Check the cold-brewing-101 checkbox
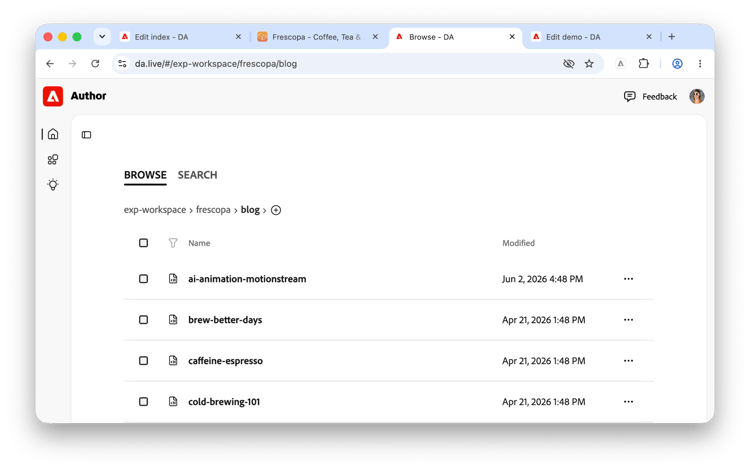The width and height of the screenshot is (750, 470). (143, 402)
